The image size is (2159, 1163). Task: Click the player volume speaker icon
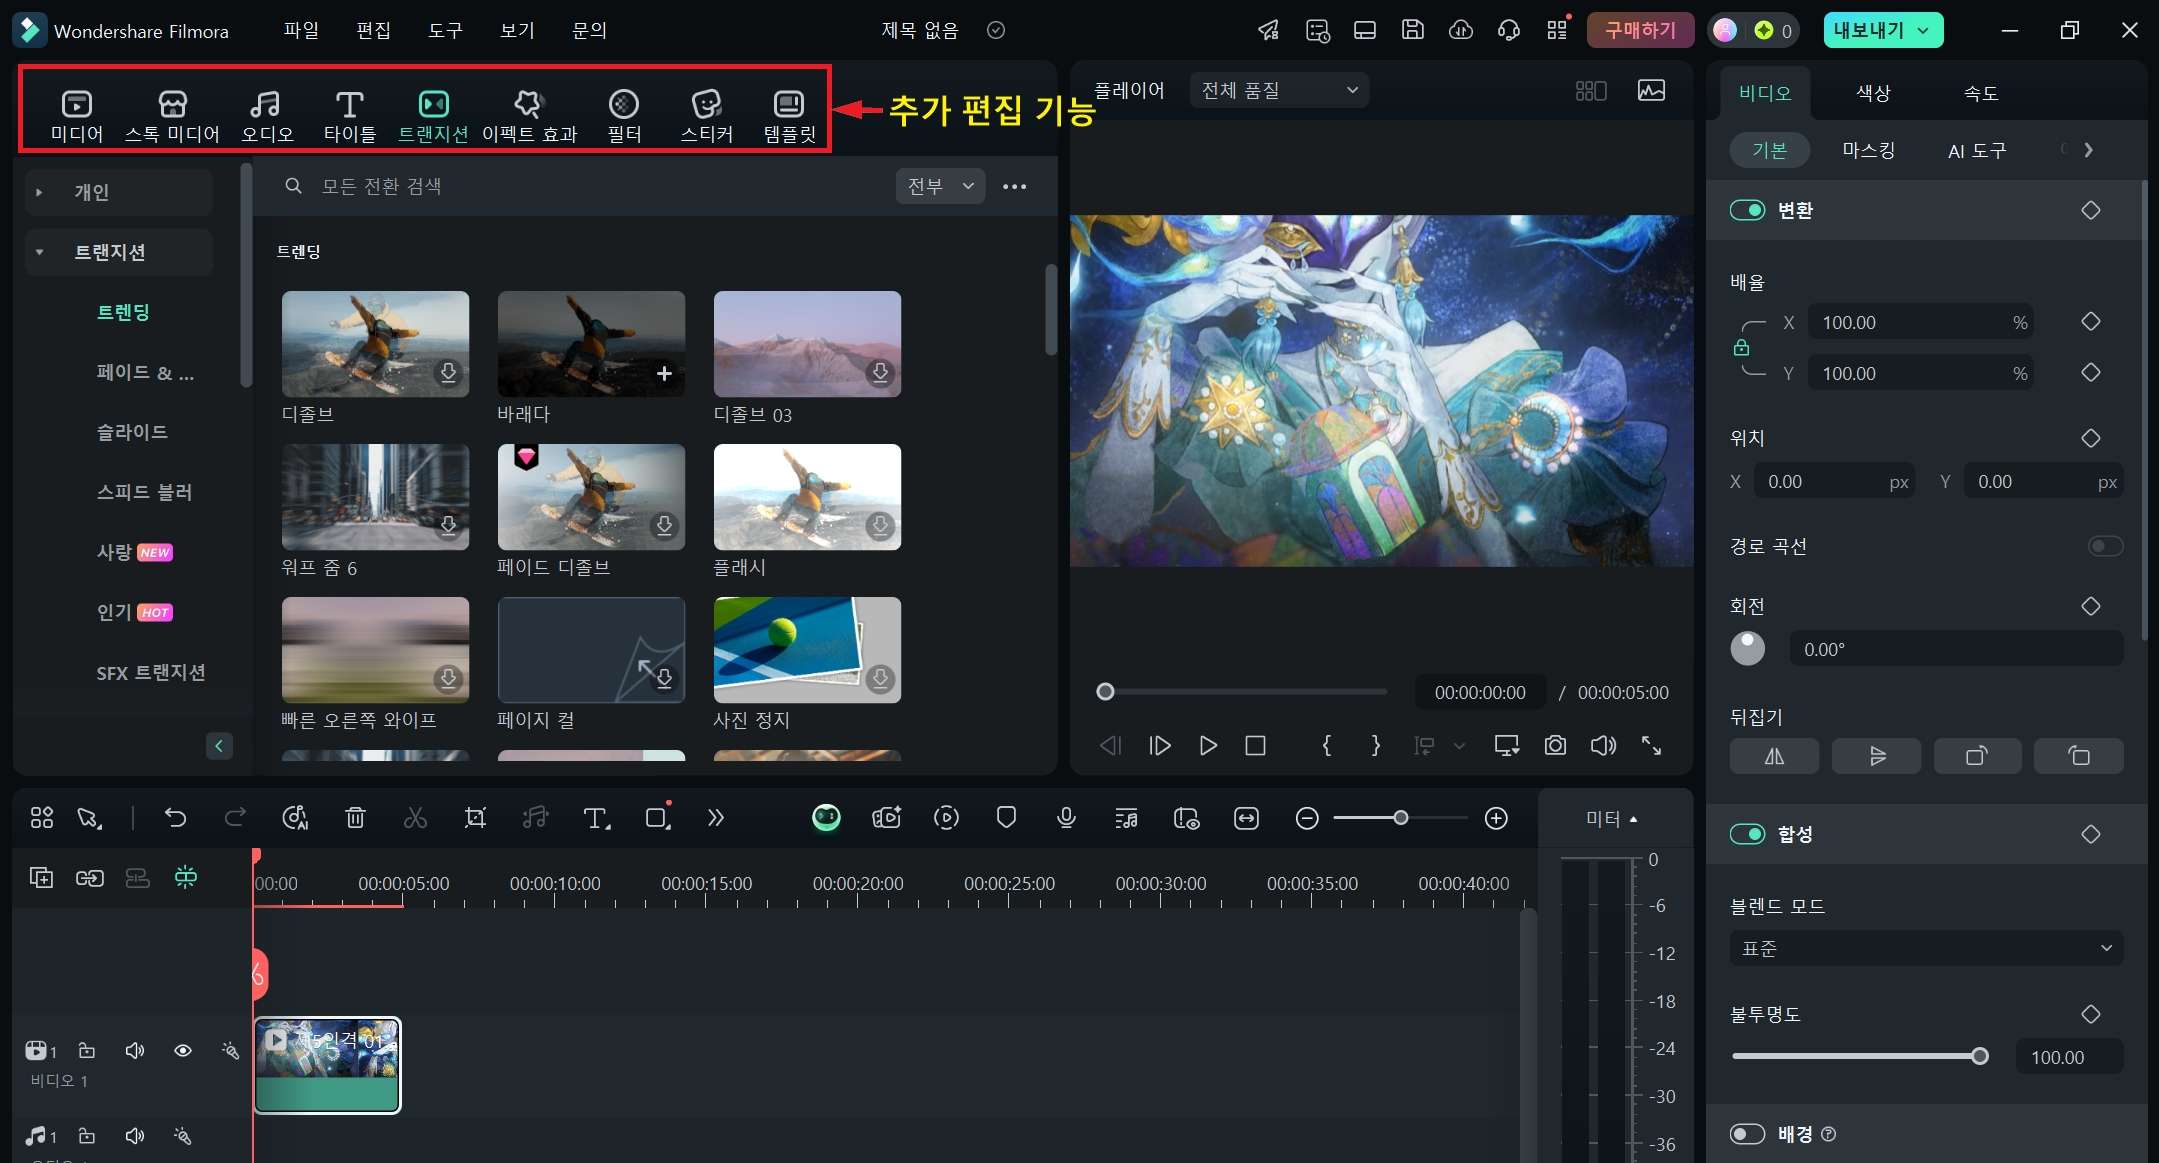click(1603, 745)
